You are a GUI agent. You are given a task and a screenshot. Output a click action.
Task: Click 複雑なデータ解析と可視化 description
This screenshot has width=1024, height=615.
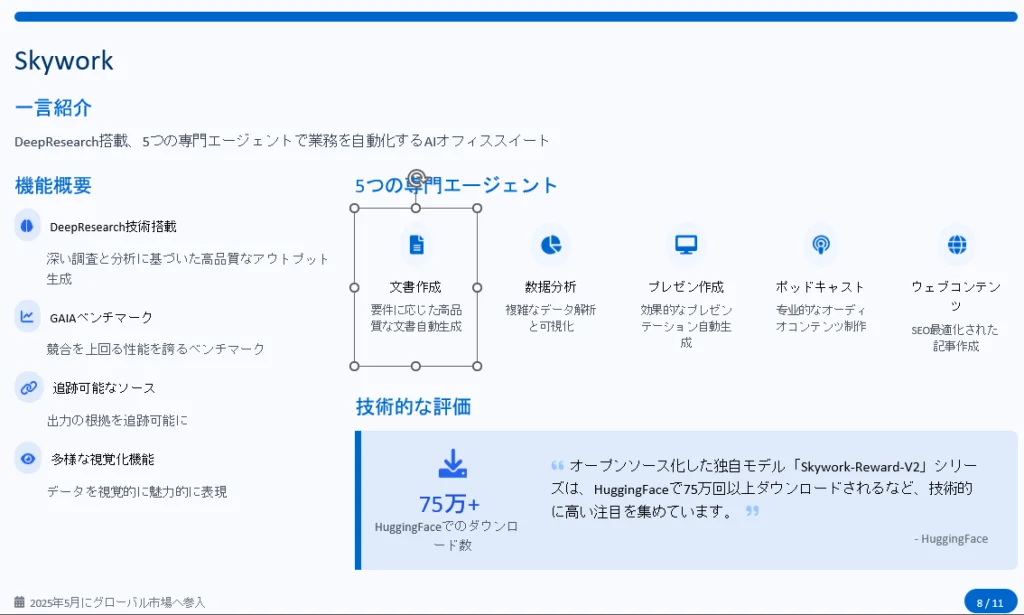551,318
